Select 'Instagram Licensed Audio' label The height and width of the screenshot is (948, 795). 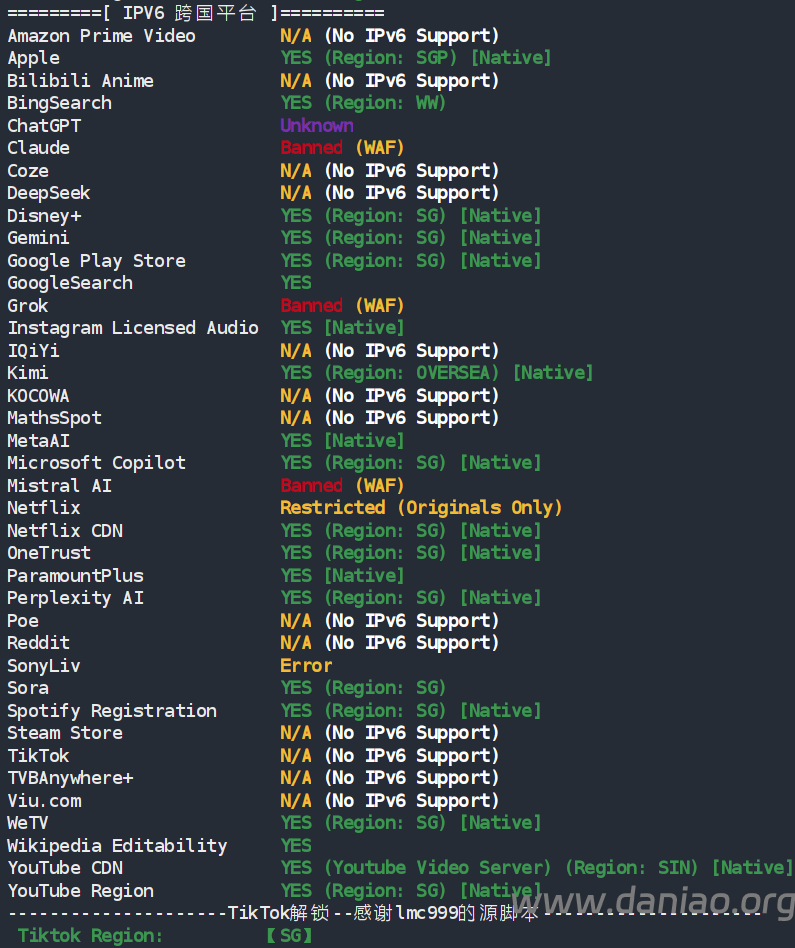coord(133,328)
